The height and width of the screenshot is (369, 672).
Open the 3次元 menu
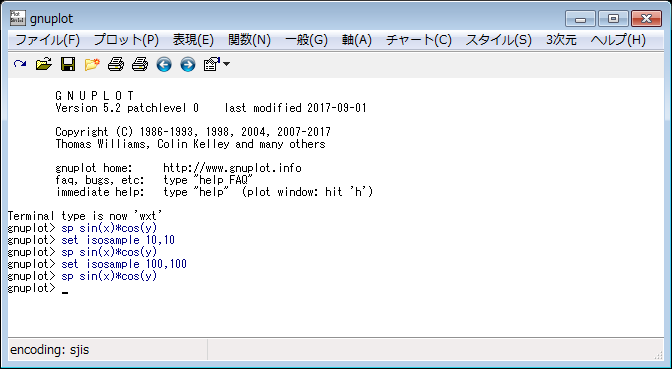point(561,40)
